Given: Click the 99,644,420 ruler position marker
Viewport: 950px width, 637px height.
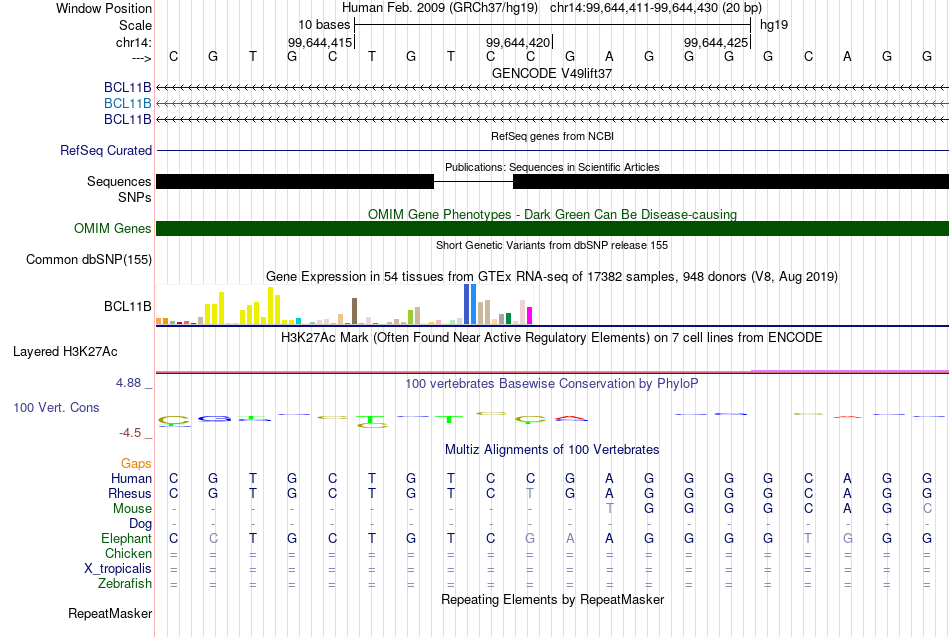Looking at the screenshot, I should pyautogui.click(x=519, y=42).
